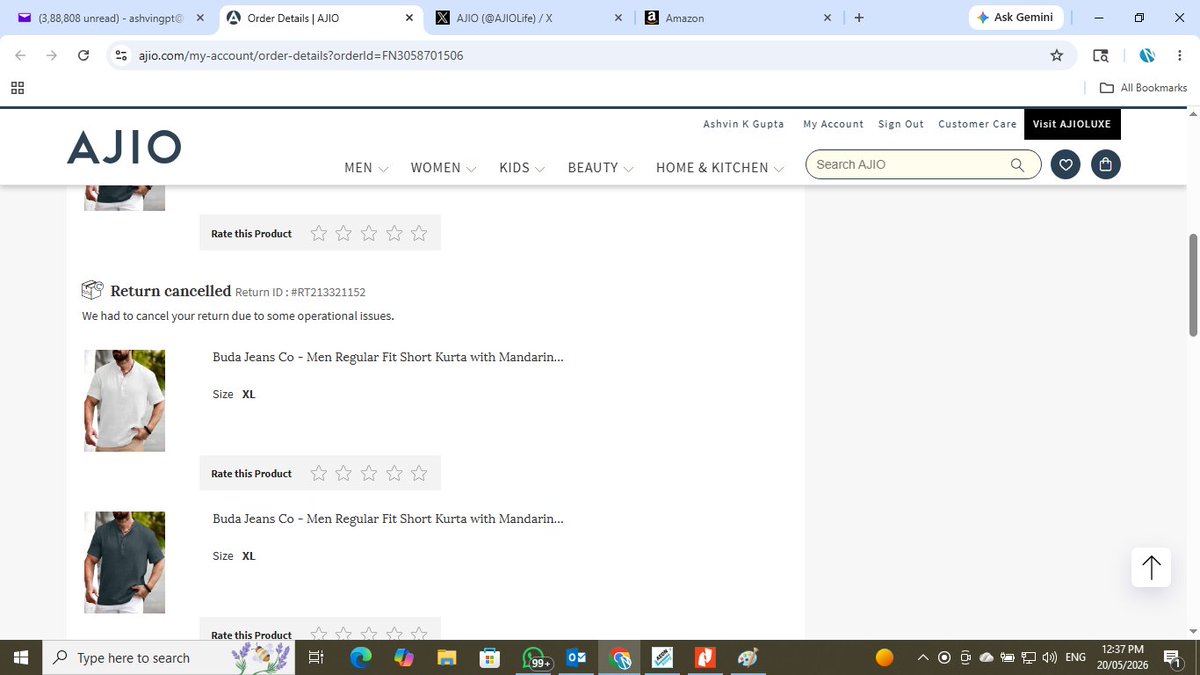
Task: Open Outlook from the taskbar
Action: click(x=577, y=658)
